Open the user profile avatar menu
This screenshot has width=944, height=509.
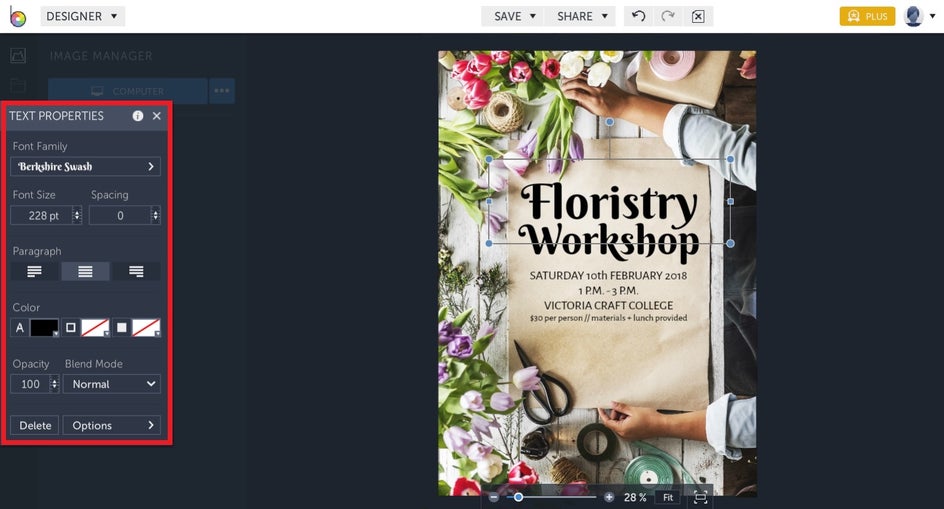(x=920, y=16)
